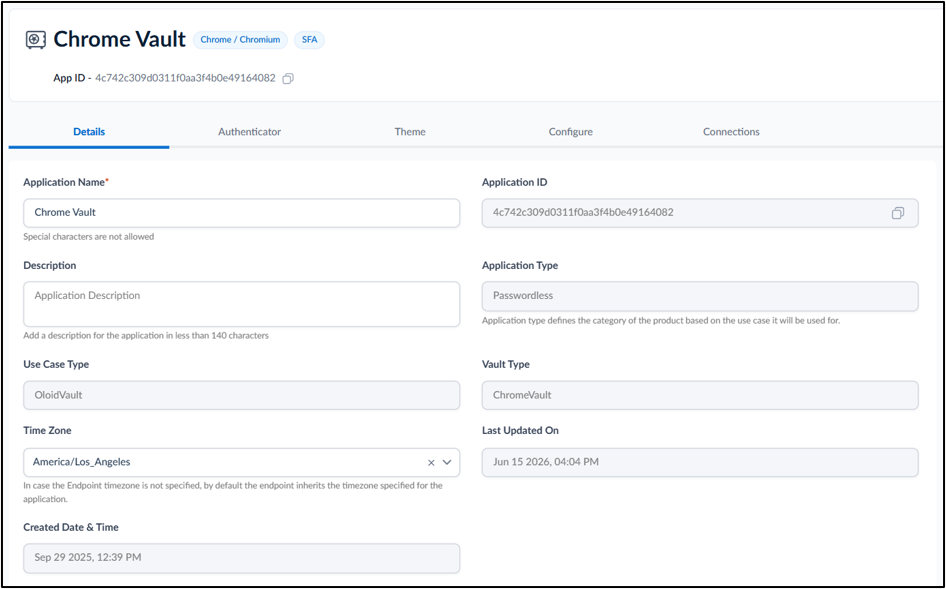Go to the Configure tab
The image size is (946, 589).
571,132
